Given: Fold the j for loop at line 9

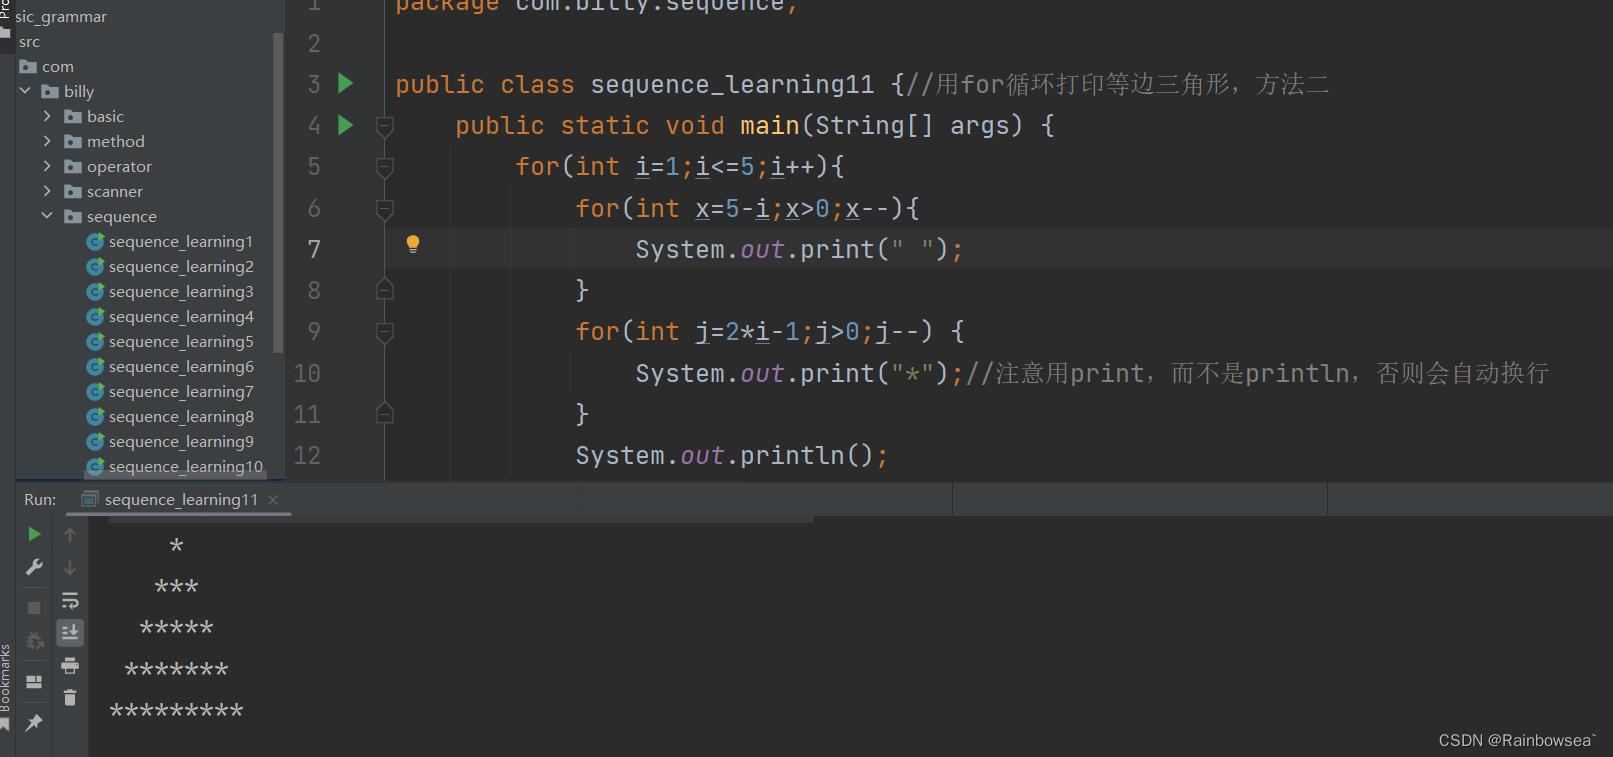Looking at the screenshot, I should click(385, 332).
